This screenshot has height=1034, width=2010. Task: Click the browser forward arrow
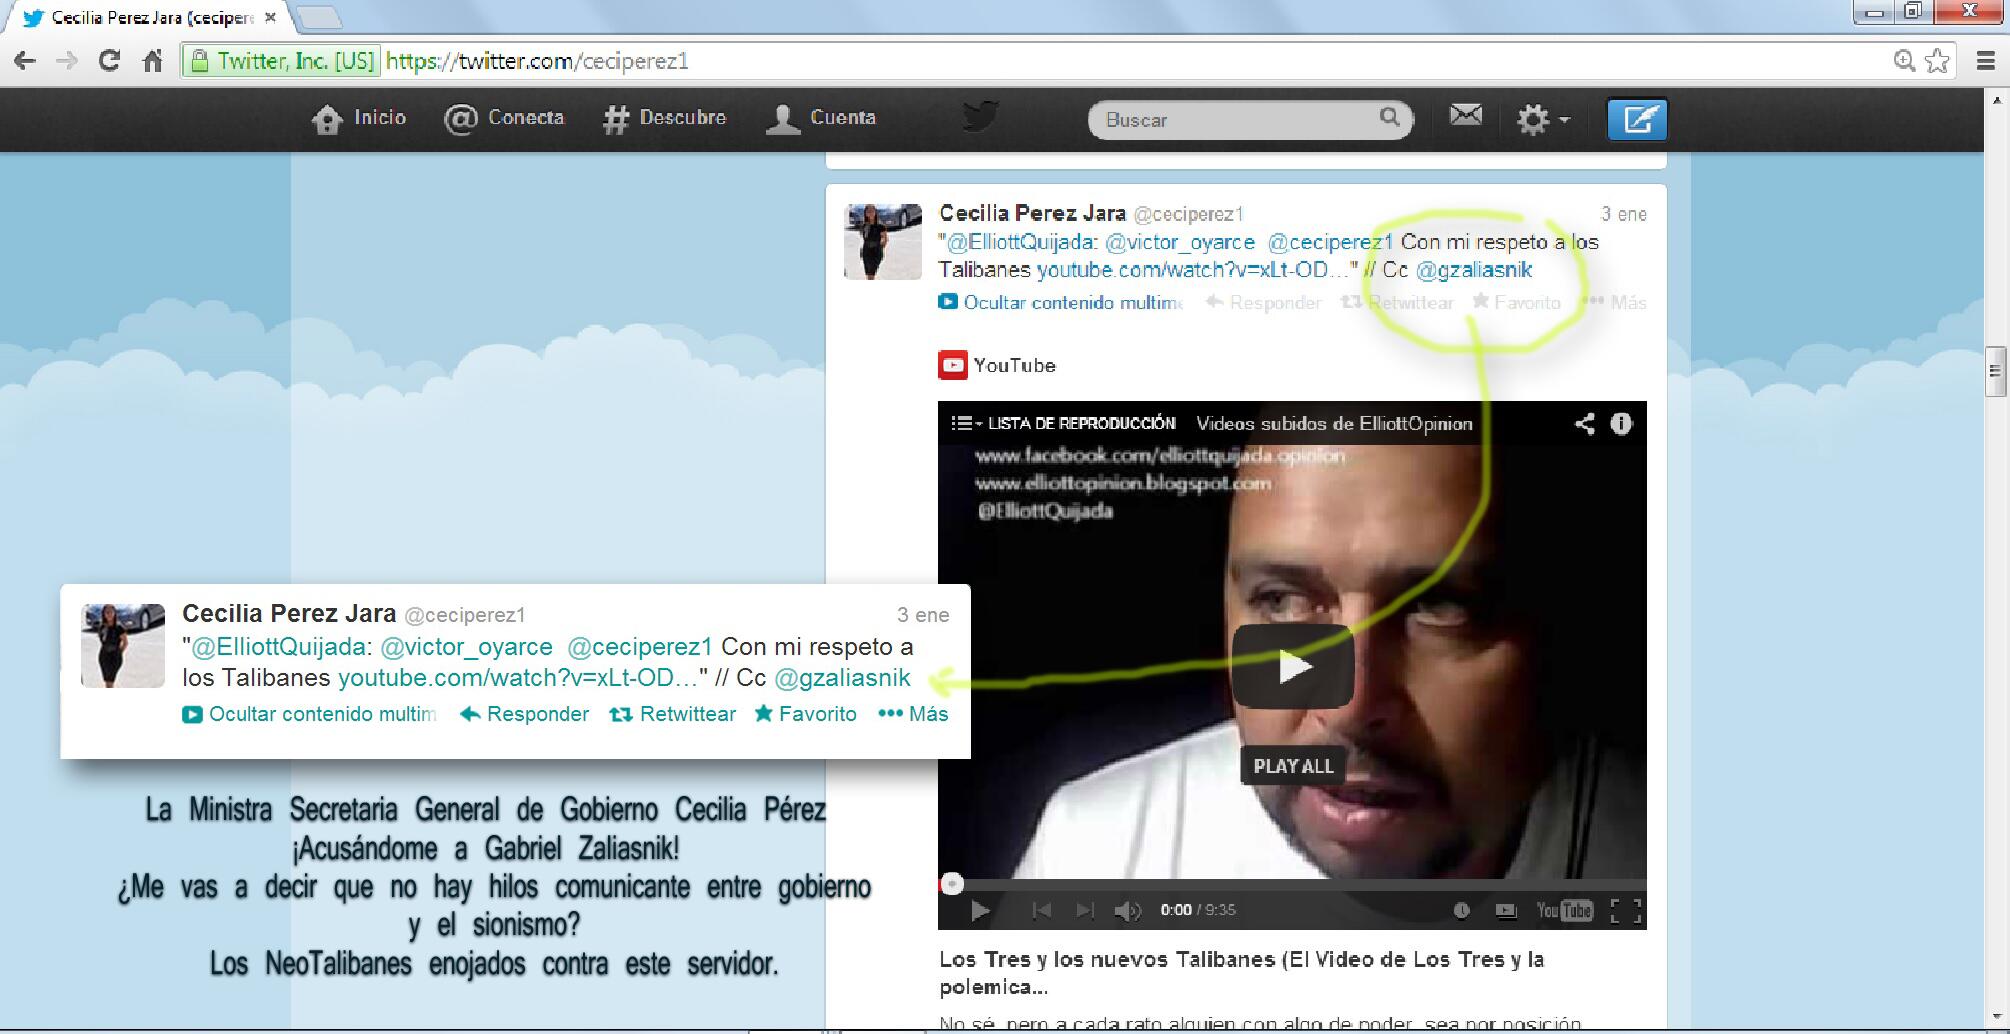(x=67, y=61)
